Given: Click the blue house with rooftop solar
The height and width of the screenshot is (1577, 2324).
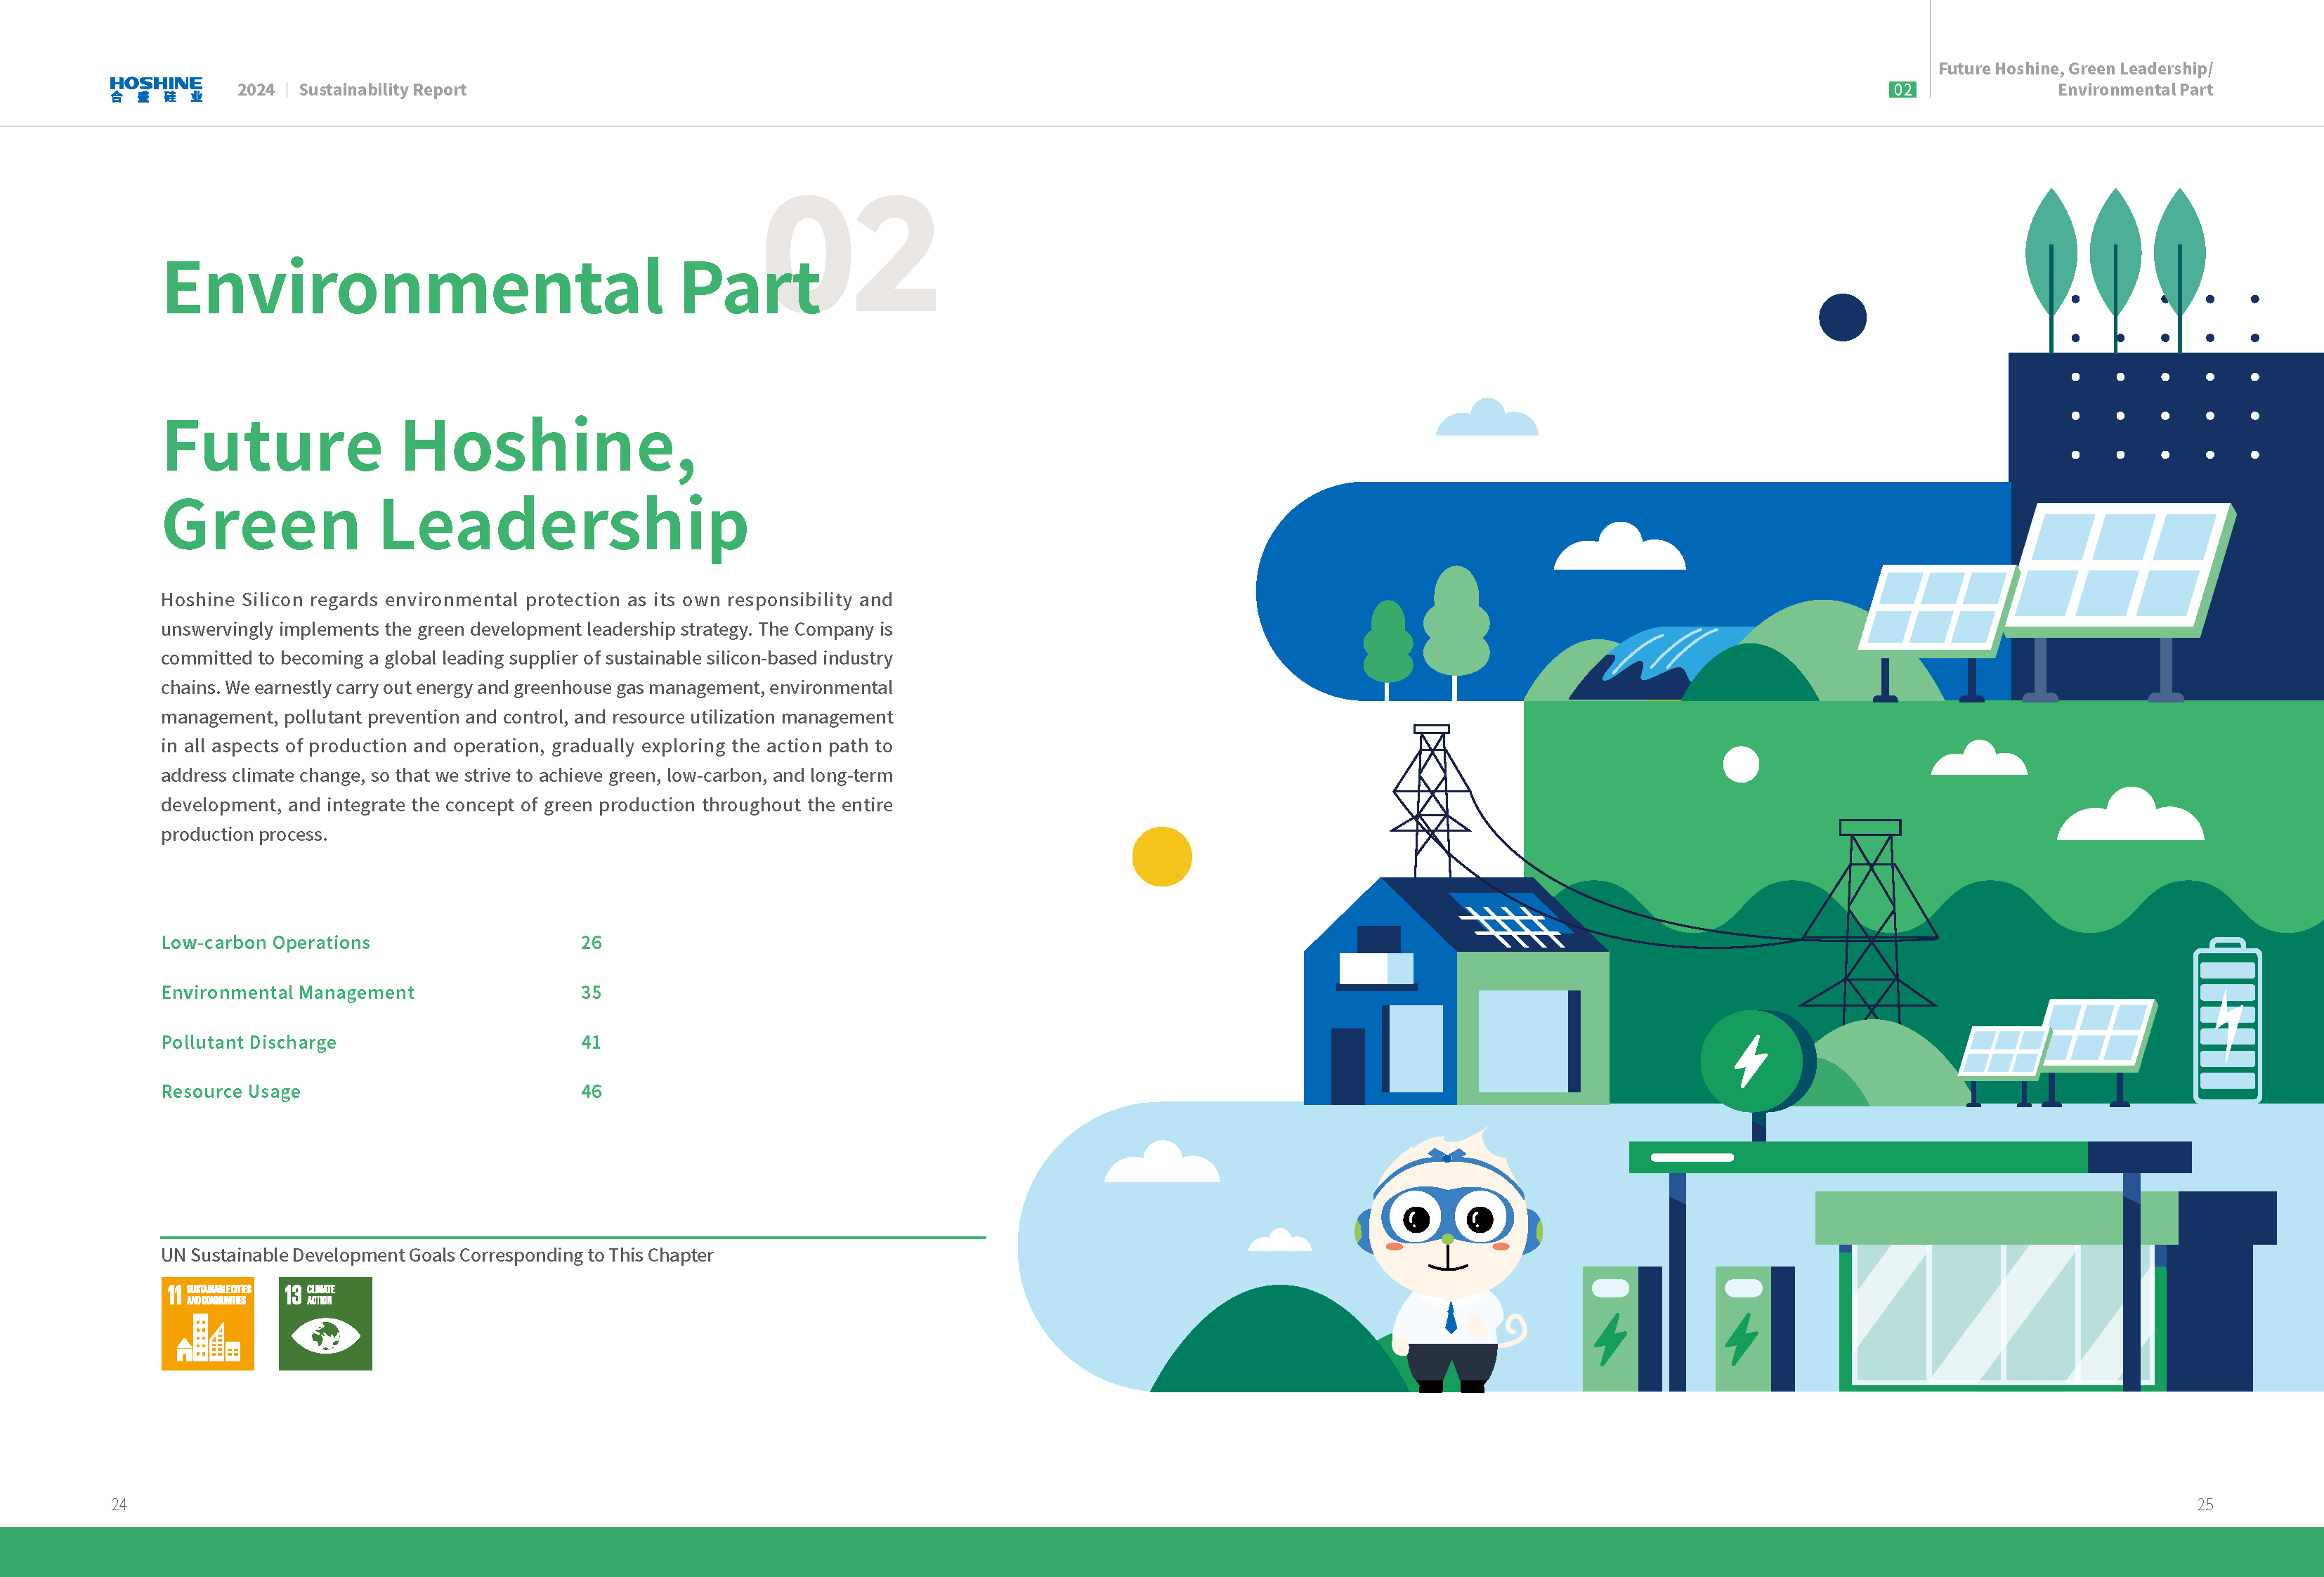Looking at the screenshot, I should (1450, 990).
